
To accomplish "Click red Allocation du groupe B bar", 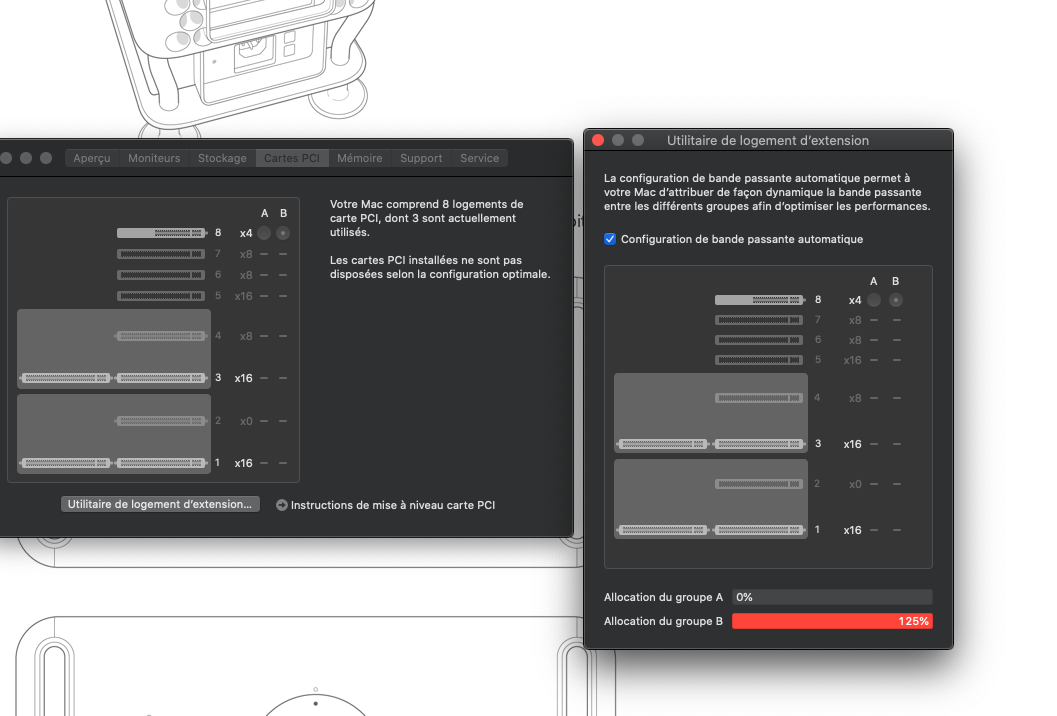I will tap(832, 621).
